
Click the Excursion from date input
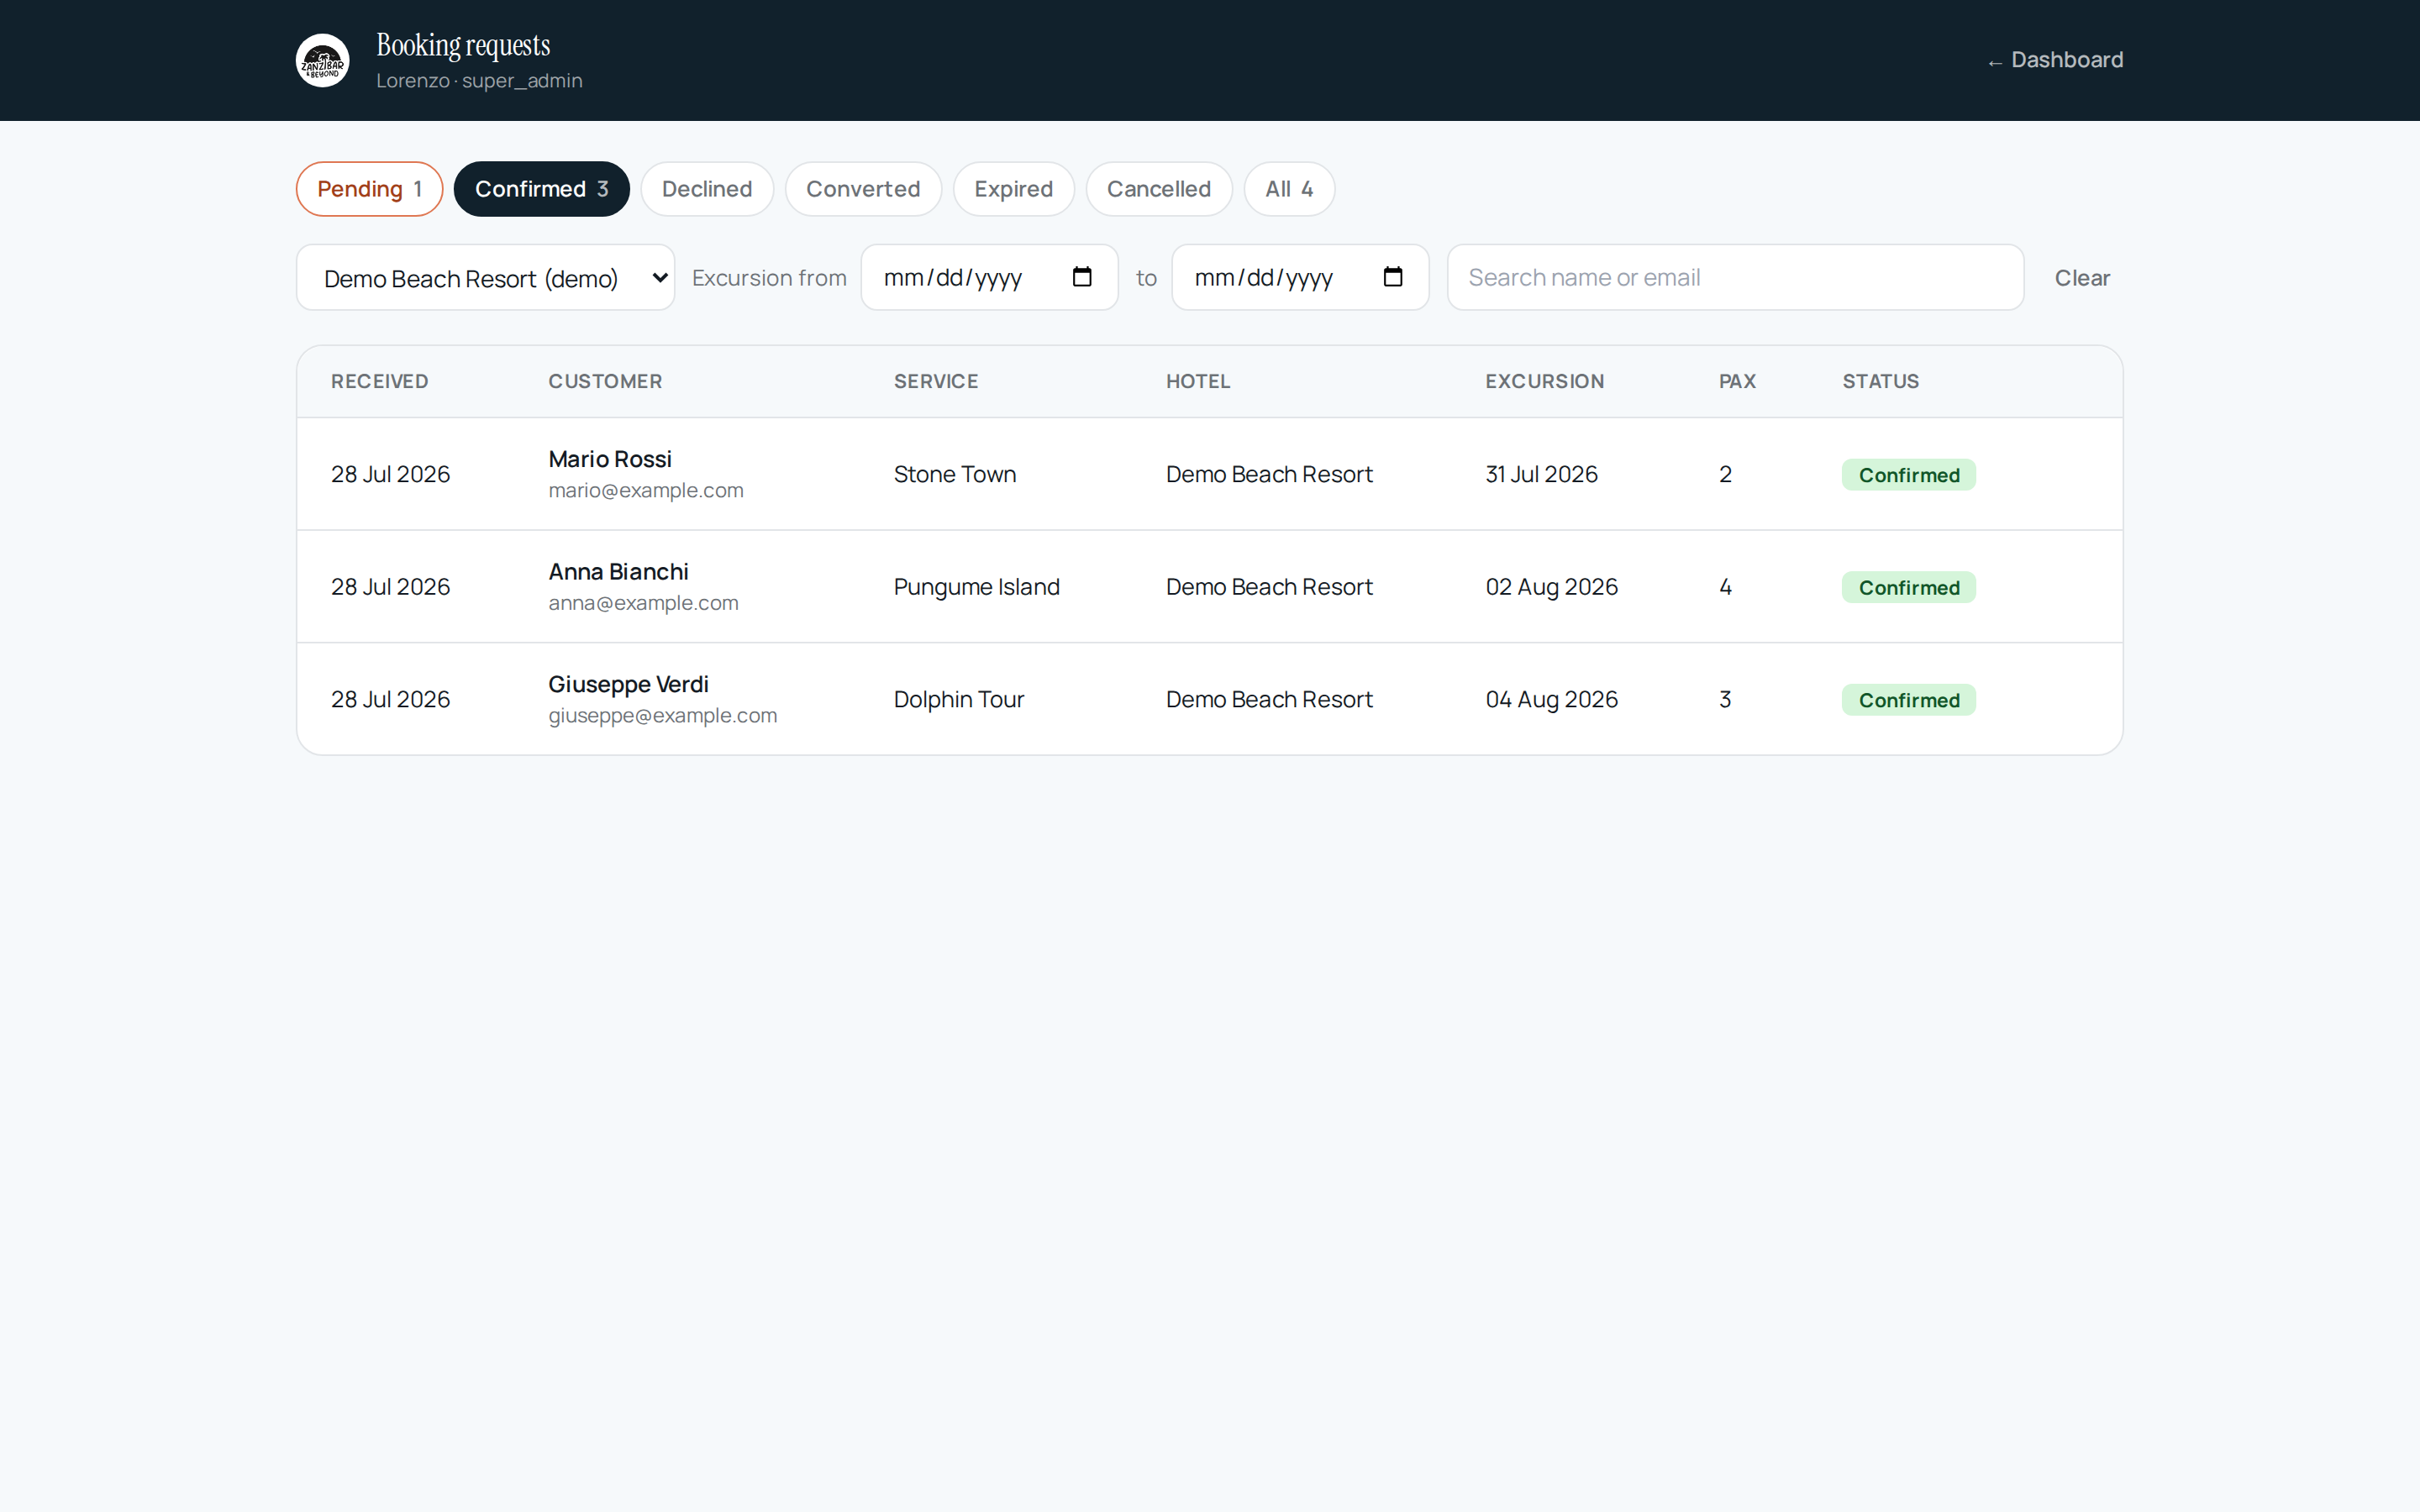[x=989, y=277]
